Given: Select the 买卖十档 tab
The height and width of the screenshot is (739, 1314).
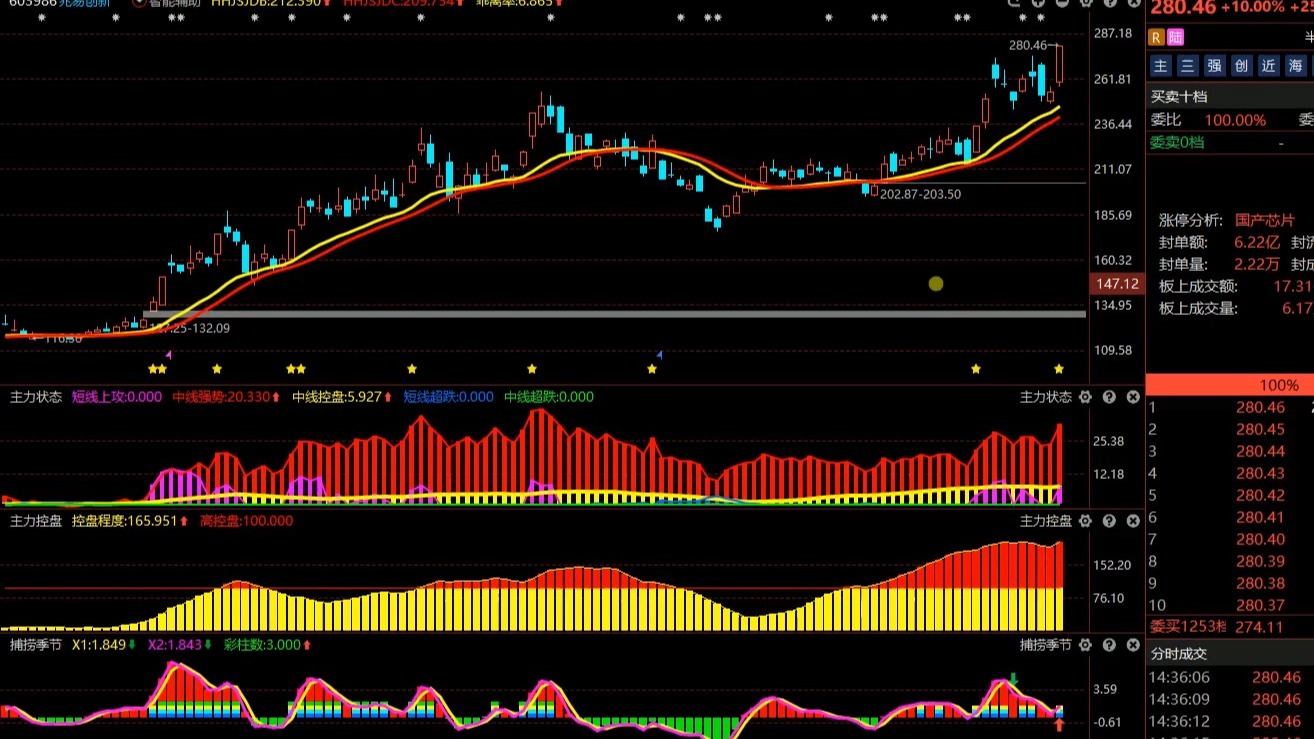Looking at the screenshot, I should [x=1179, y=97].
